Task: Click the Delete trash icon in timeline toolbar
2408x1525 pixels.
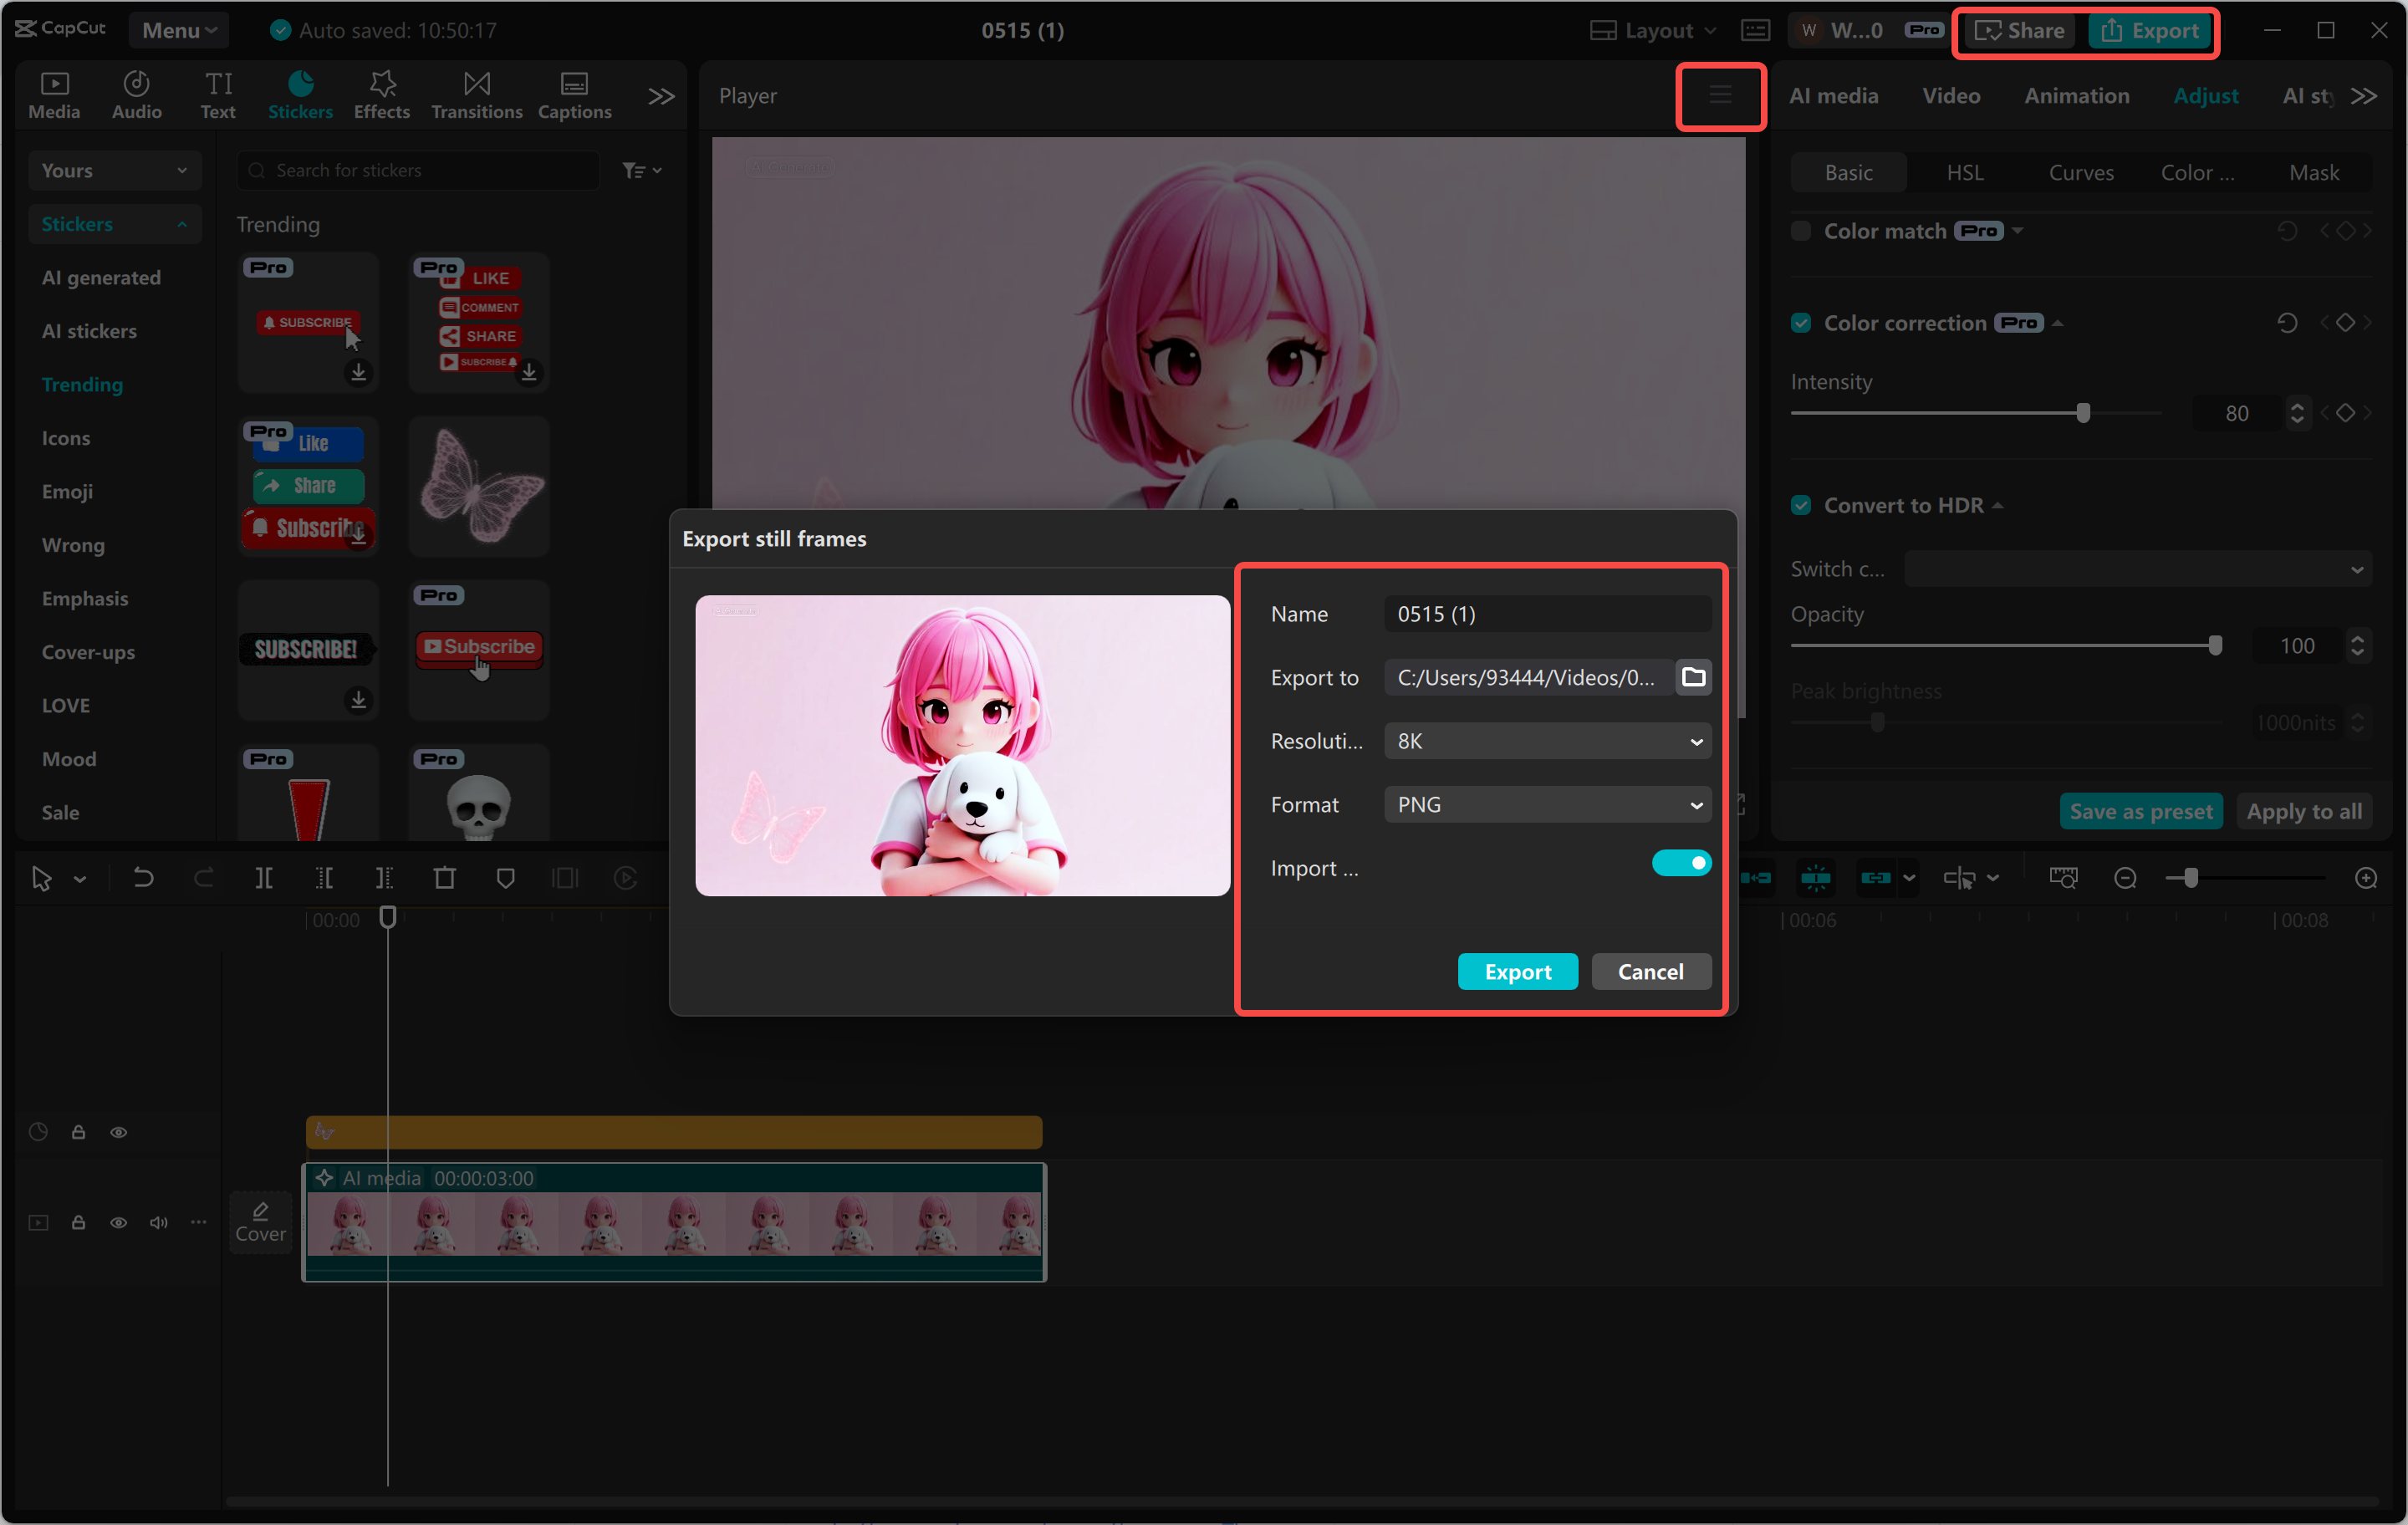Action: pos(444,878)
